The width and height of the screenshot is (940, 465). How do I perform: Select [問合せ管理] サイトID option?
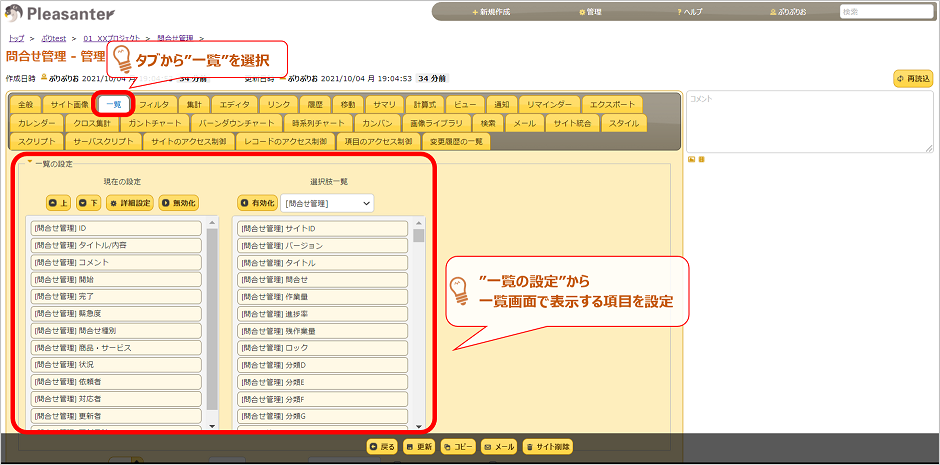(323, 228)
